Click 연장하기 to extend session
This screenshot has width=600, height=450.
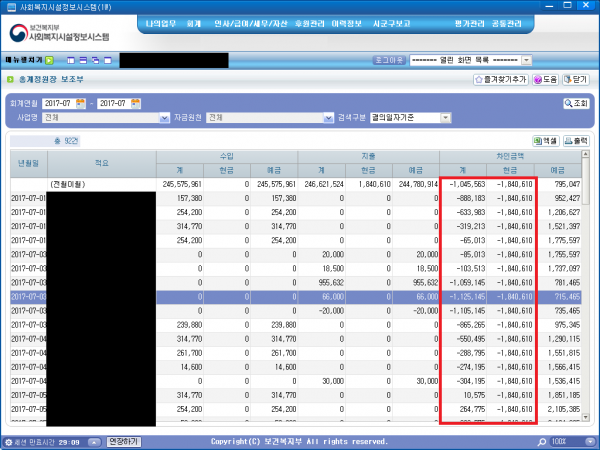(123, 441)
